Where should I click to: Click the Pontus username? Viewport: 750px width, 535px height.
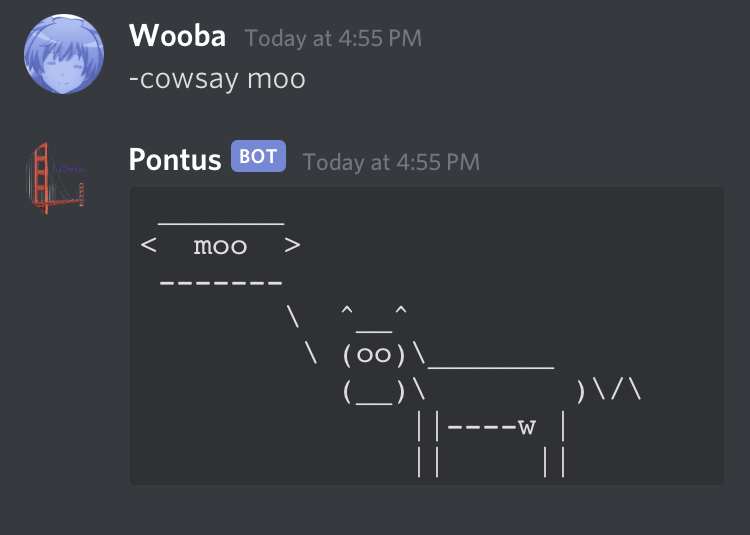[x=175, y=159]
